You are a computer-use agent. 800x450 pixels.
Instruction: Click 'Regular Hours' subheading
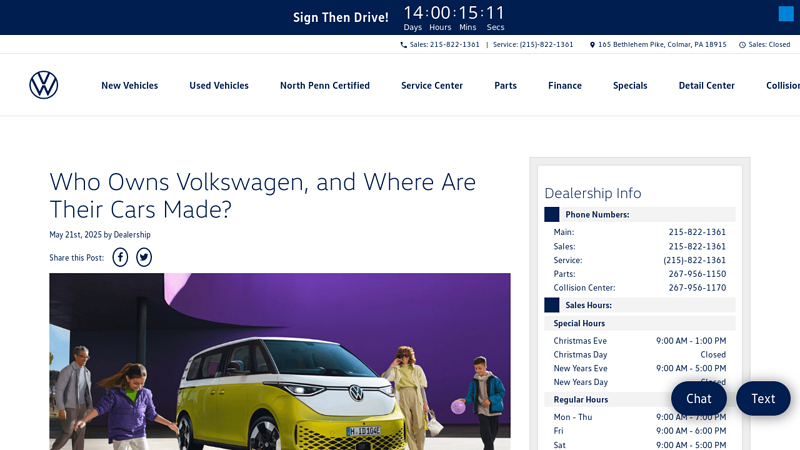581,399
